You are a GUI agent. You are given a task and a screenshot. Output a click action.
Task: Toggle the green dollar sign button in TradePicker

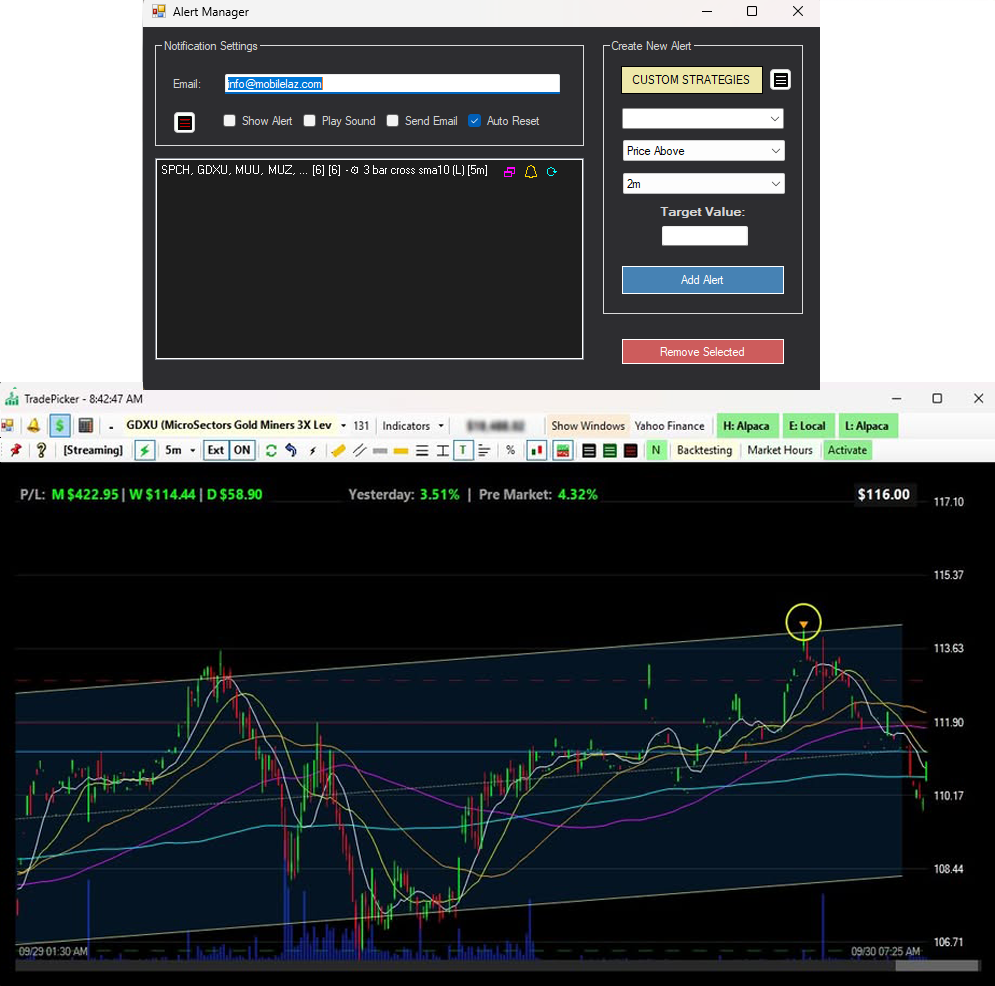point(60,425)
